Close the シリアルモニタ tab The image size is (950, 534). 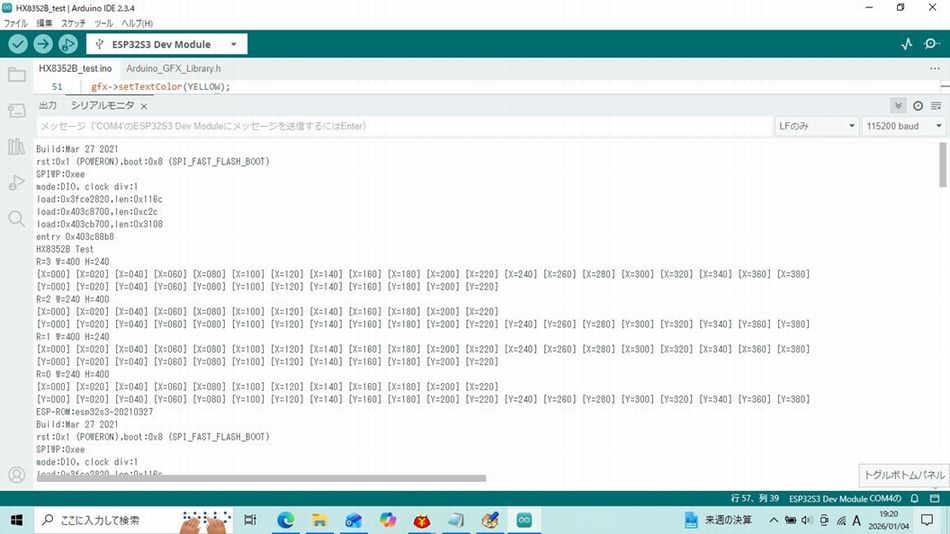click(144, 106)
